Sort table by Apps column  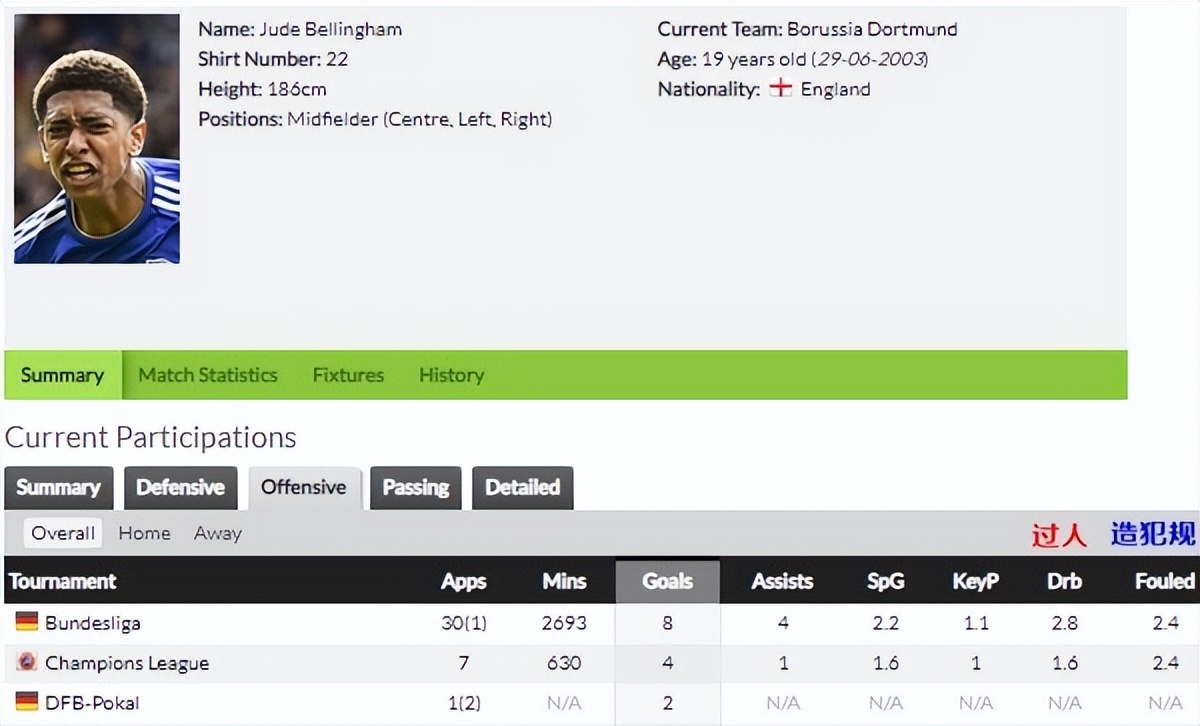pos(463,581)
